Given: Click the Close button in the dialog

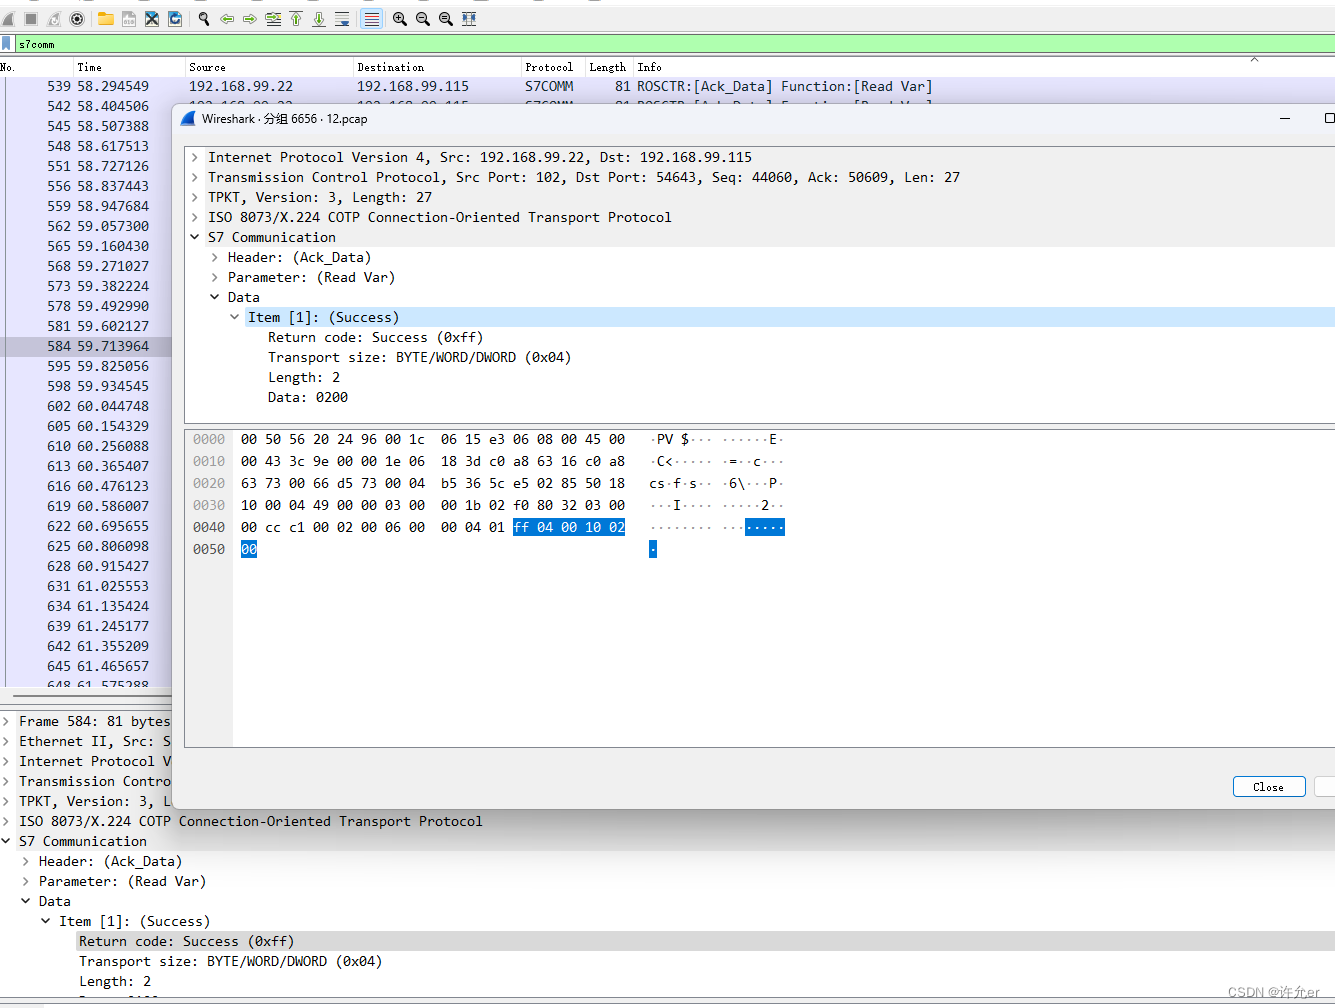Looking at the screenshot, I should tap(1268, 786).
